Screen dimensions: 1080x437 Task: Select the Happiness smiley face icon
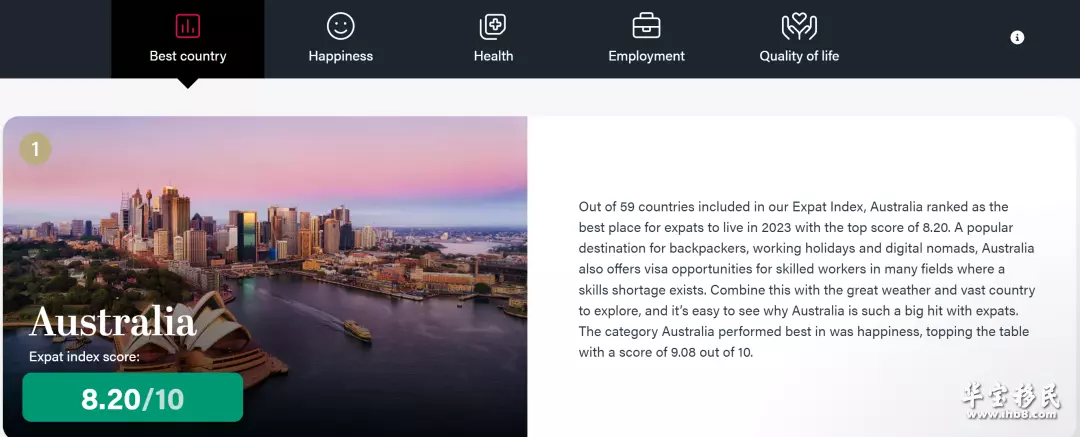coord(340,26)
